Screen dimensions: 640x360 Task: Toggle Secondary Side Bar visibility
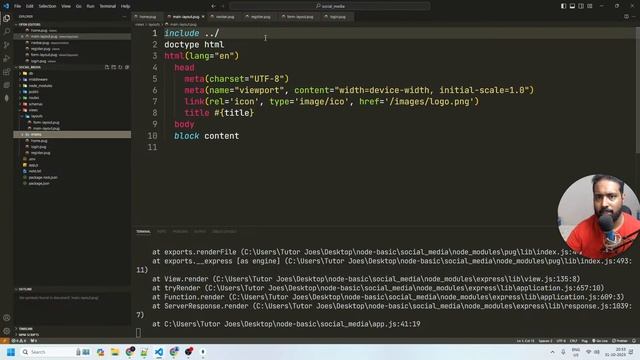point(581,6)
